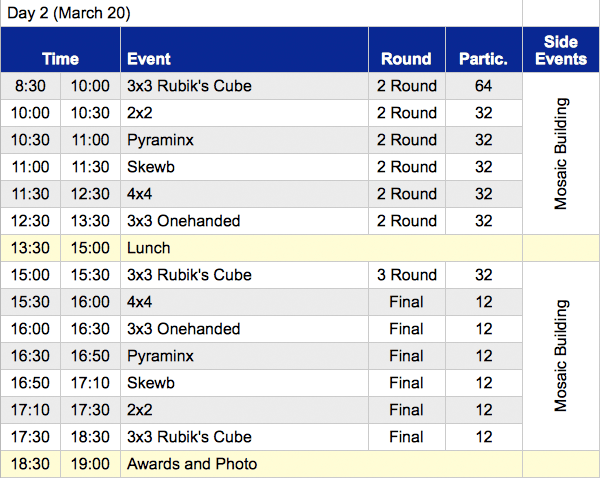
Task: Select the 8:30 start time cell
Action: click(x=30, y=86)
